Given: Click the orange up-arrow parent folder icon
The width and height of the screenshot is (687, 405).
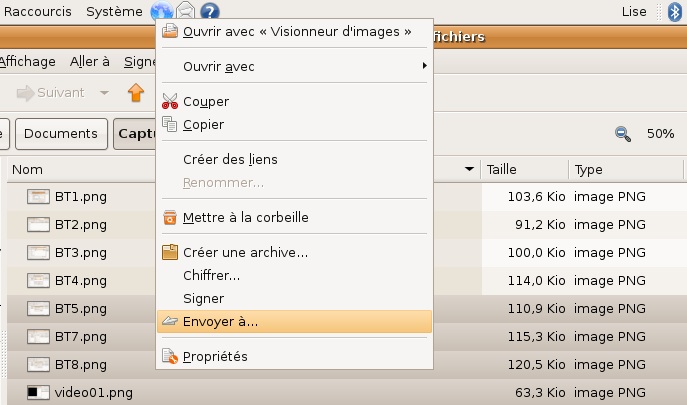Looking at the screenshot, I should click(x=136, y=93).
